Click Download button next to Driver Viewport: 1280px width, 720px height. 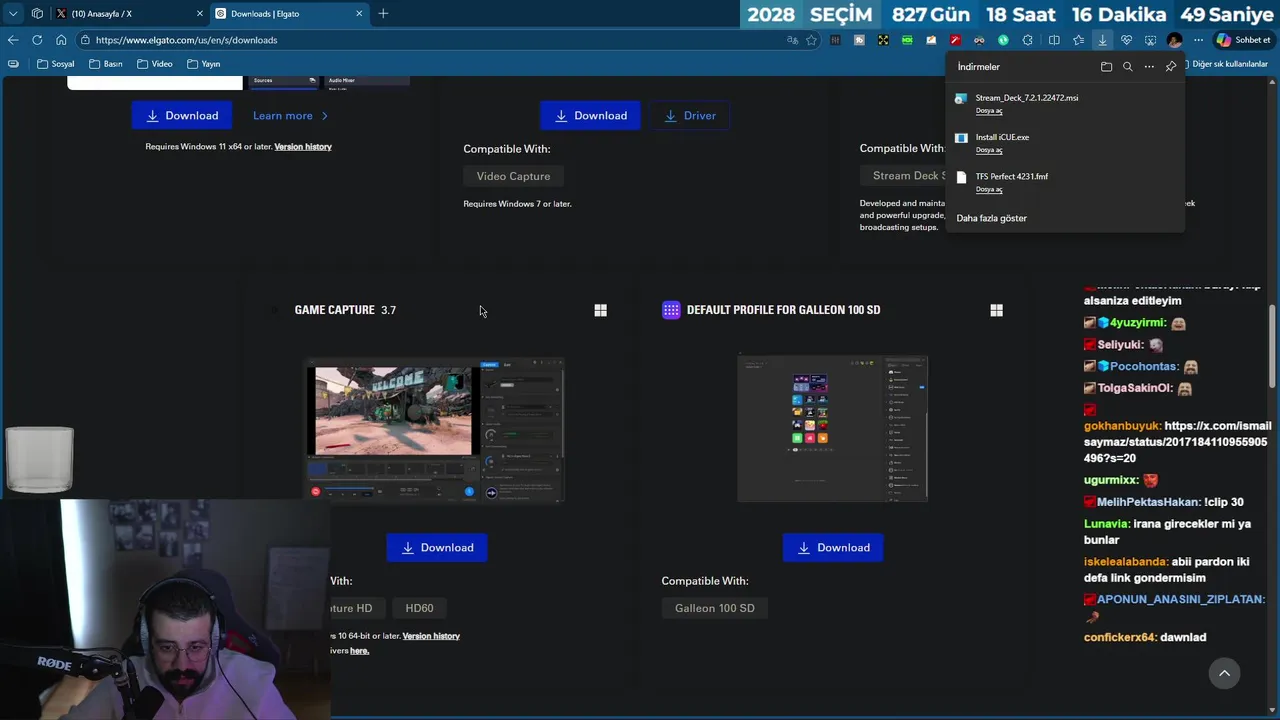590,116
